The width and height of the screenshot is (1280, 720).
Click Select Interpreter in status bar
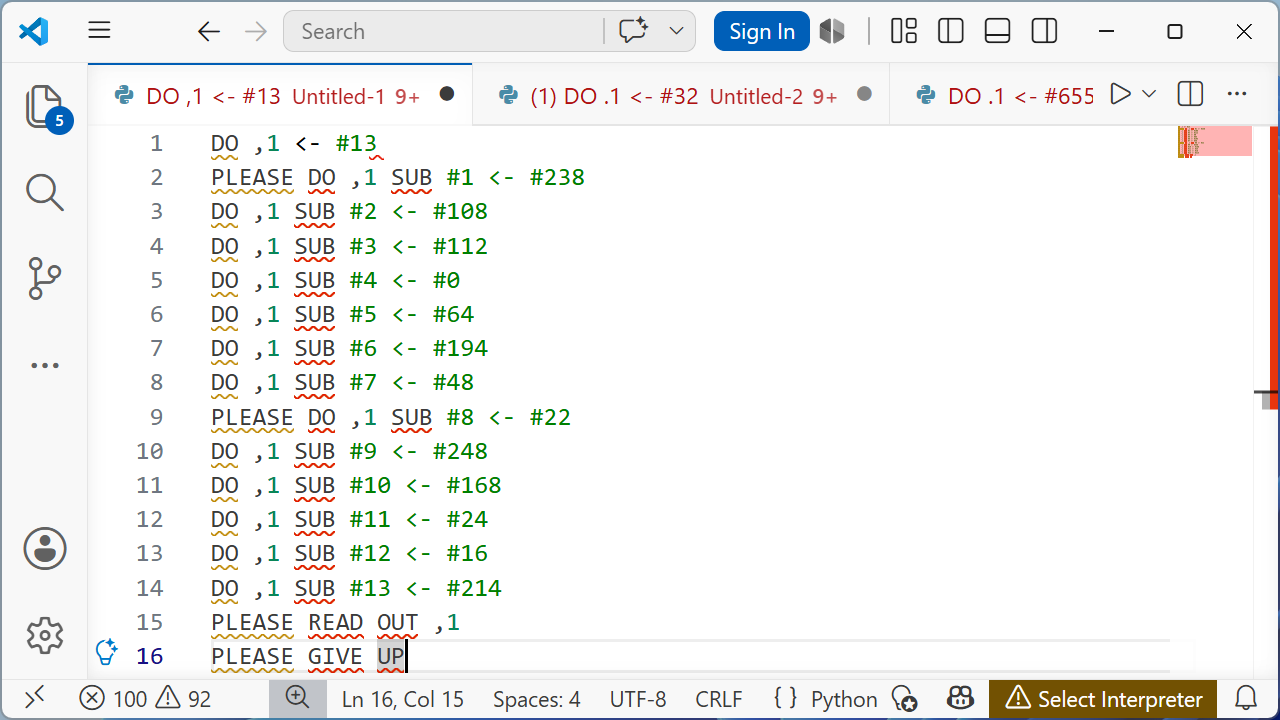click(x=1103, y=699)
